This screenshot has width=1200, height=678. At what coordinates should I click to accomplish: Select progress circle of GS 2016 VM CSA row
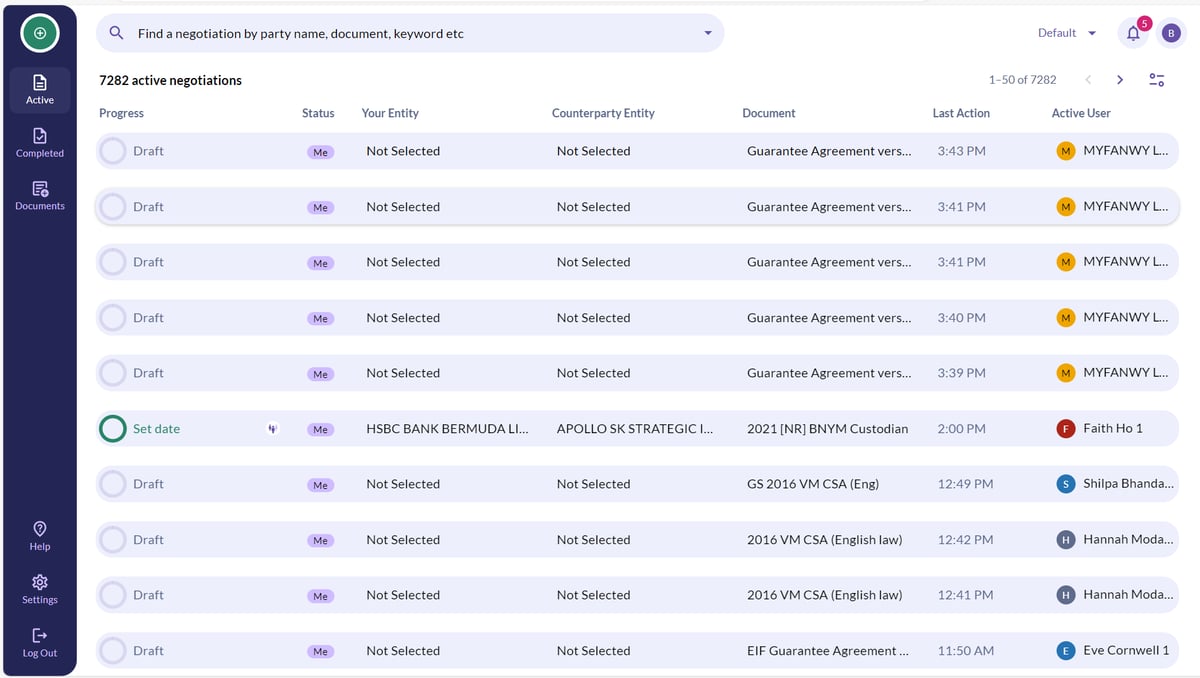[x=114, y=484]
